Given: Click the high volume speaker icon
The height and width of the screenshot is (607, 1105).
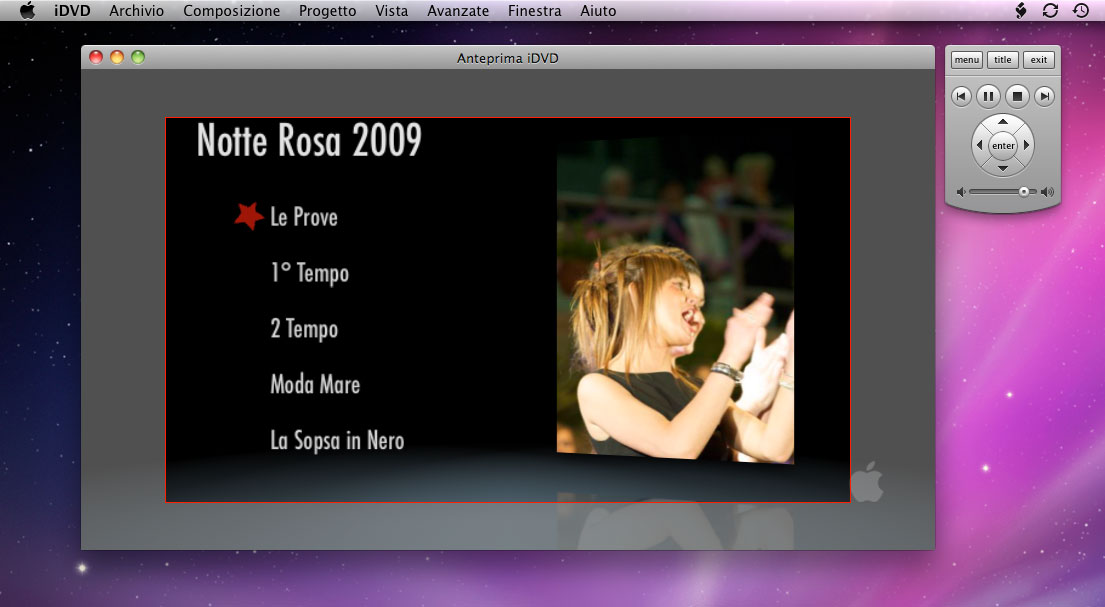Looking at the screenshot, I should pyautogui.click(x=1047, y=192).
